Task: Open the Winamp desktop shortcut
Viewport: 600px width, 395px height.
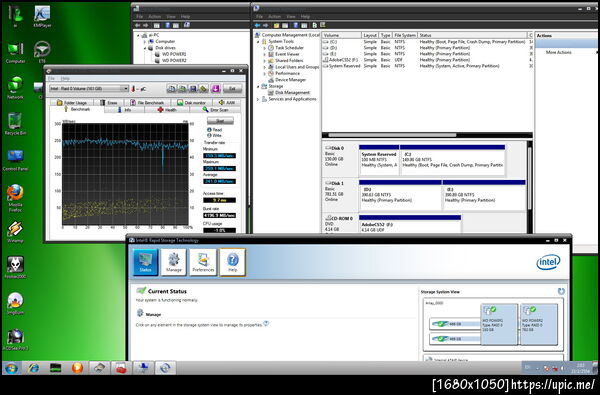Action: 15,232
